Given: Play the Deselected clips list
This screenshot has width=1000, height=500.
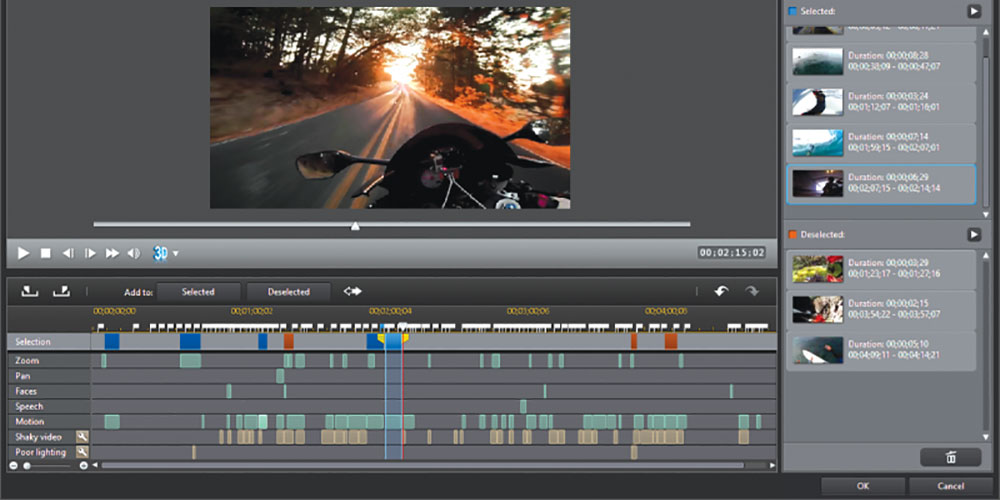Looking at the screenshot, I should tap(974, 234).
